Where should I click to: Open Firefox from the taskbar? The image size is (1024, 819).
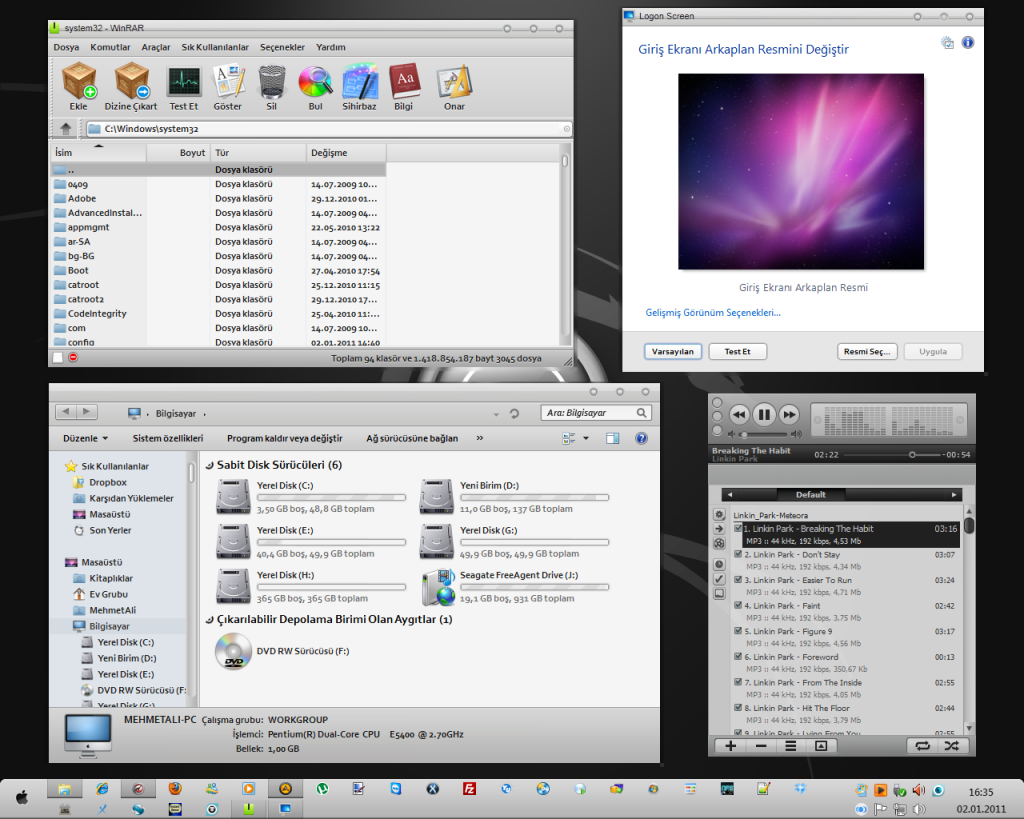[x=174, y=788]
